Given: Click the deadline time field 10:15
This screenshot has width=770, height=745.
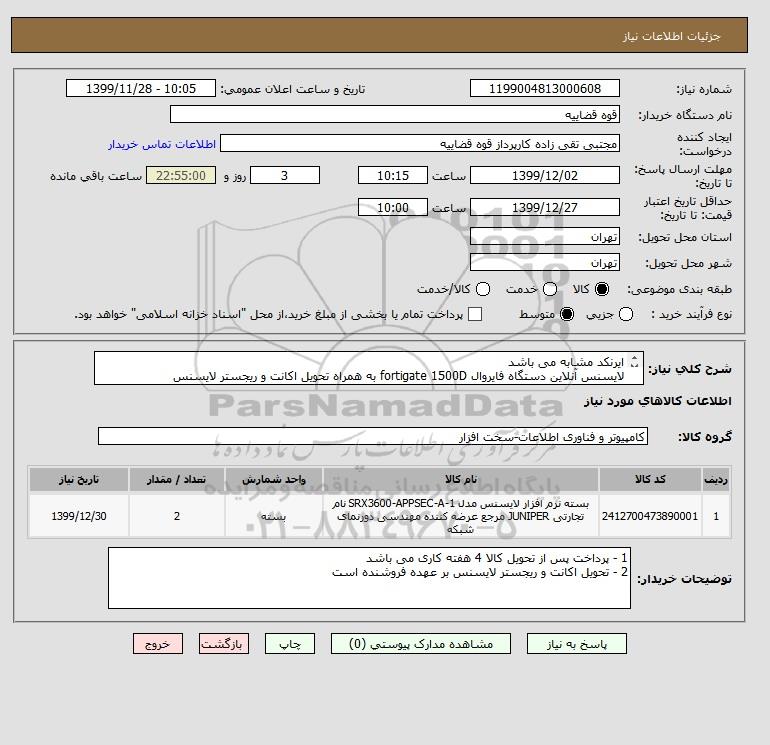Looking at the screenshot, I should click(393, 175).
